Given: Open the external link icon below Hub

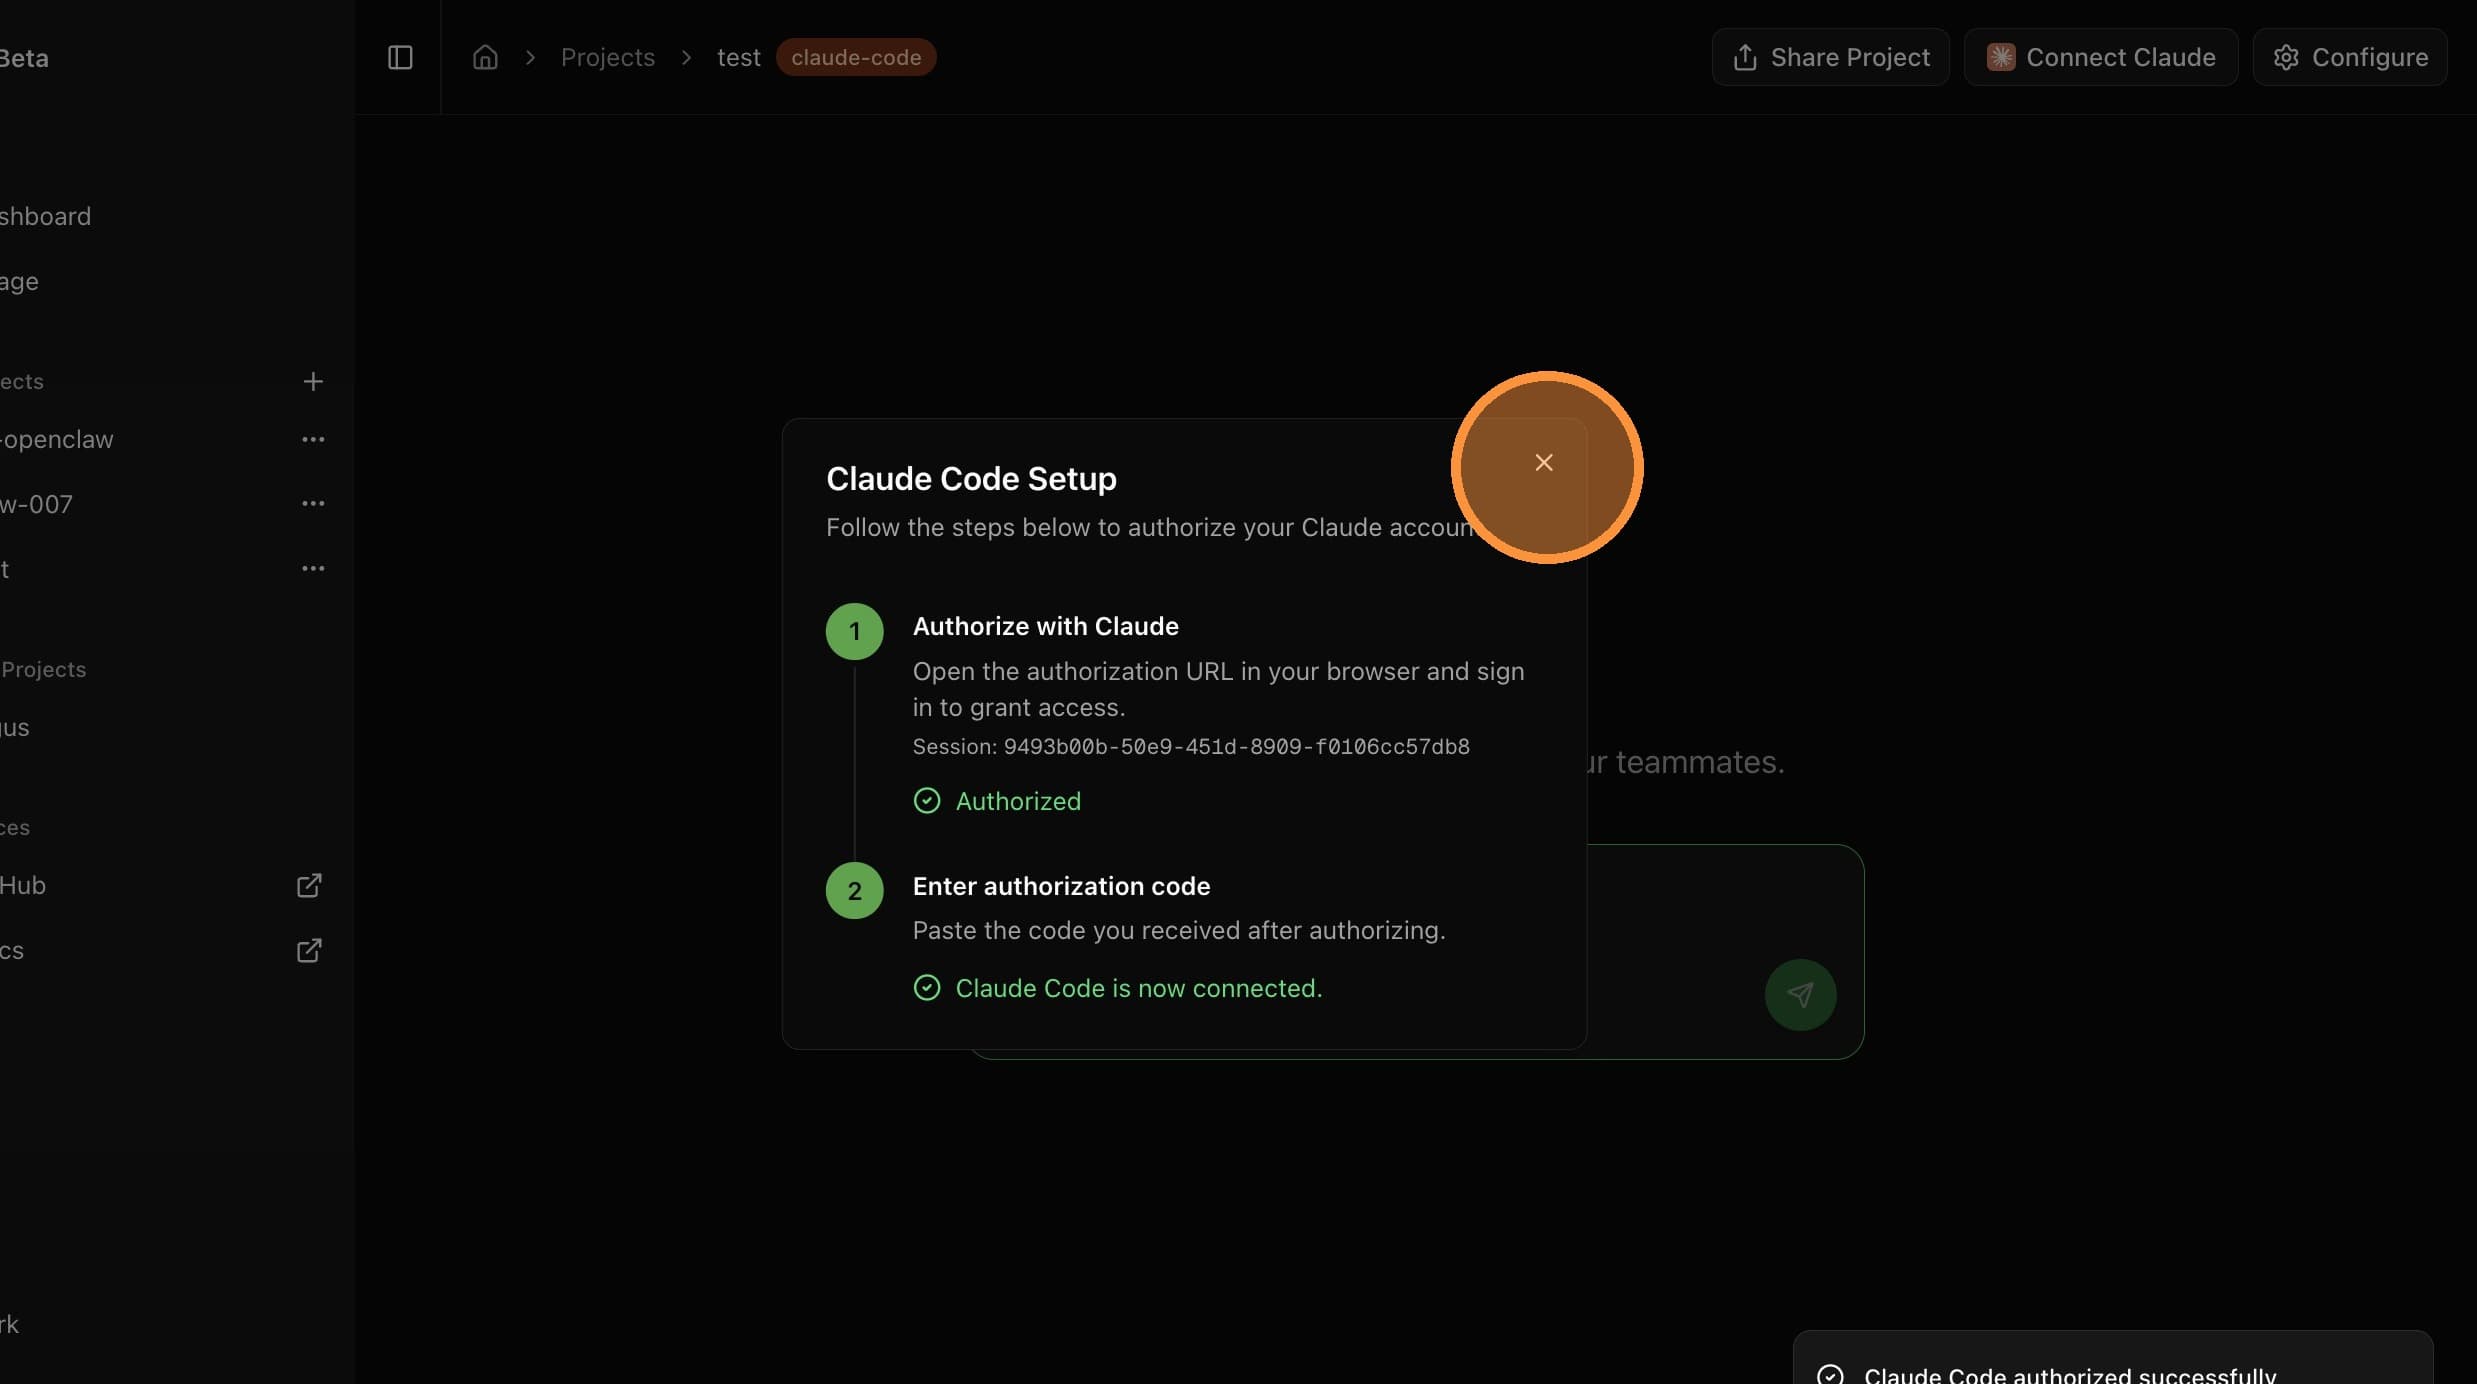Looking at the screenshot, I should tap(309, 950).
